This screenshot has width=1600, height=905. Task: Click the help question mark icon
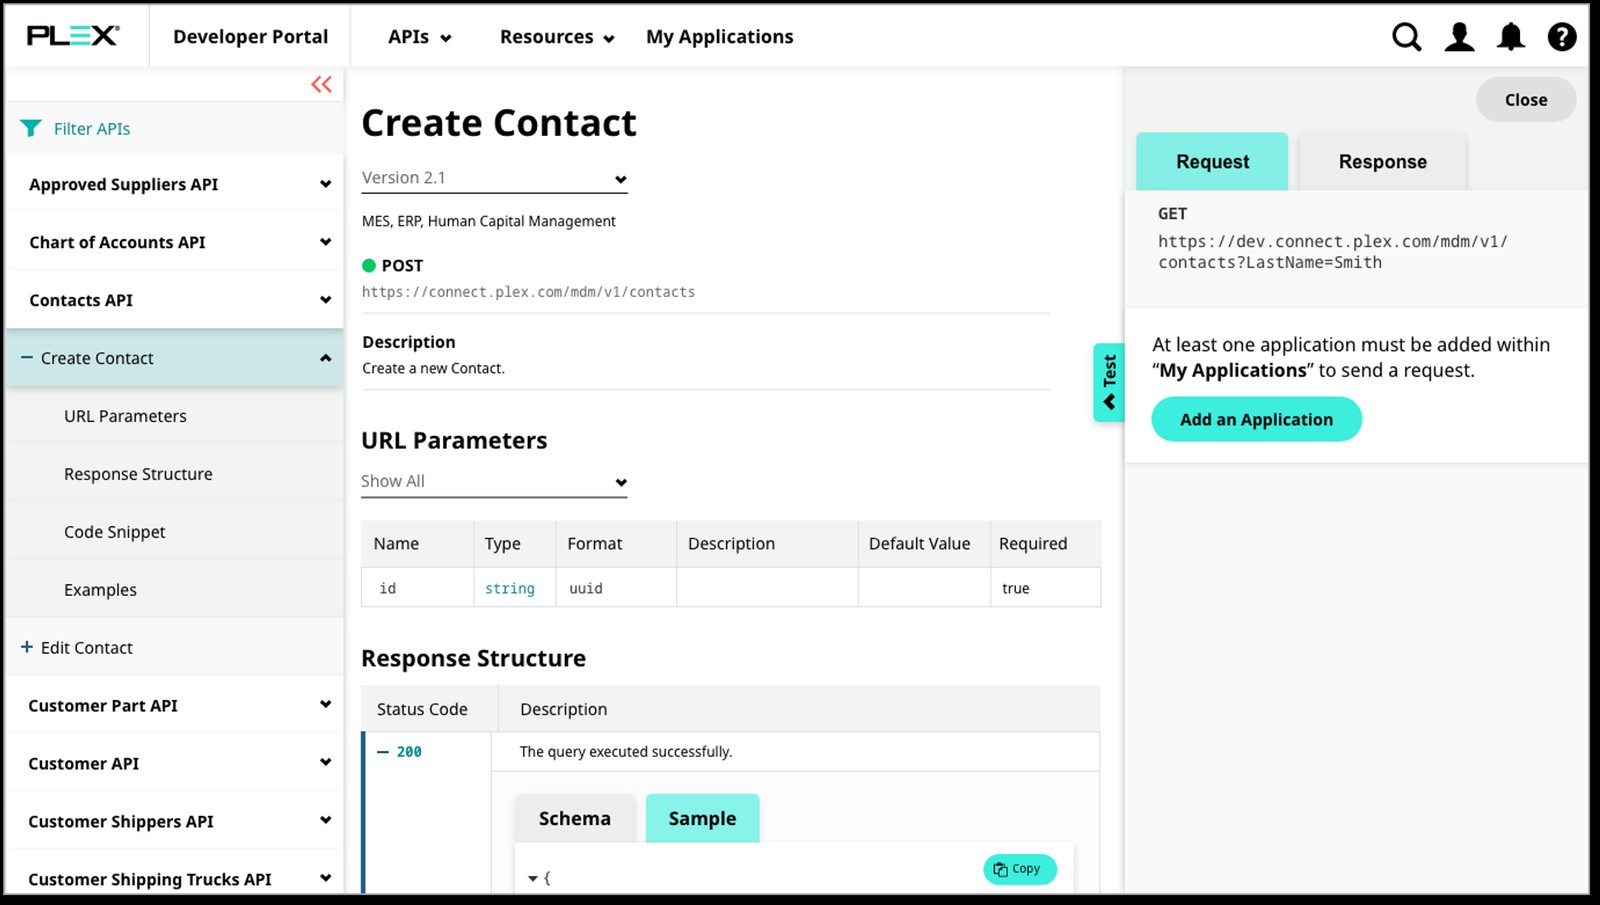click(1561, 37)
